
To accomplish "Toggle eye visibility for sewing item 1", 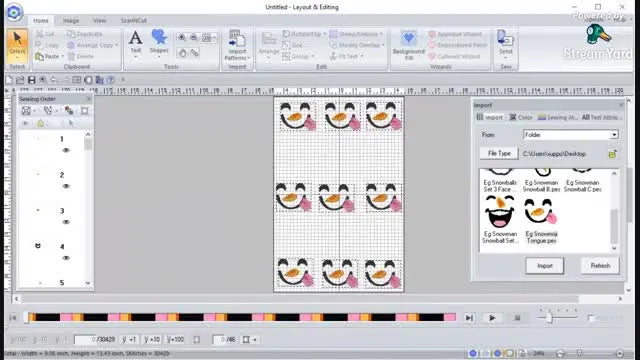I will click(66, 150).
